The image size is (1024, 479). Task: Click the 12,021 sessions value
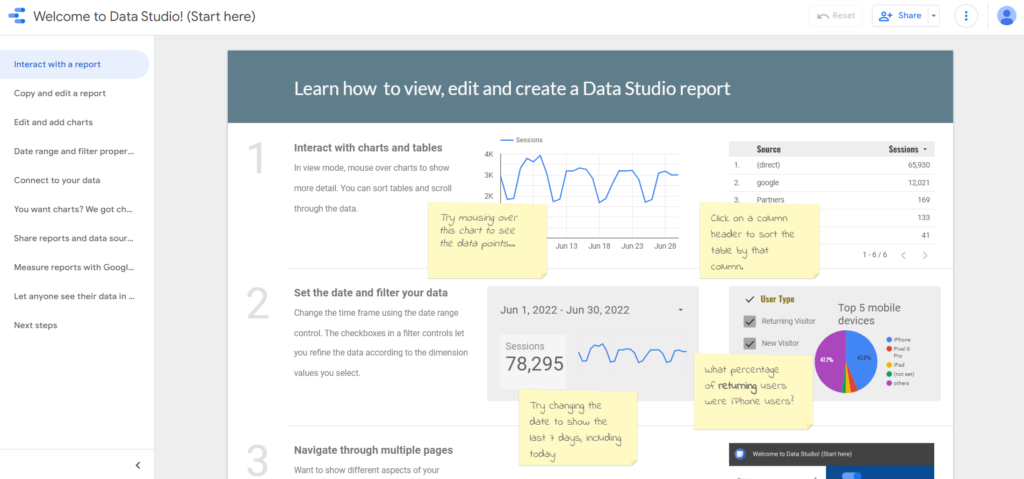click(x=919, y=183)
